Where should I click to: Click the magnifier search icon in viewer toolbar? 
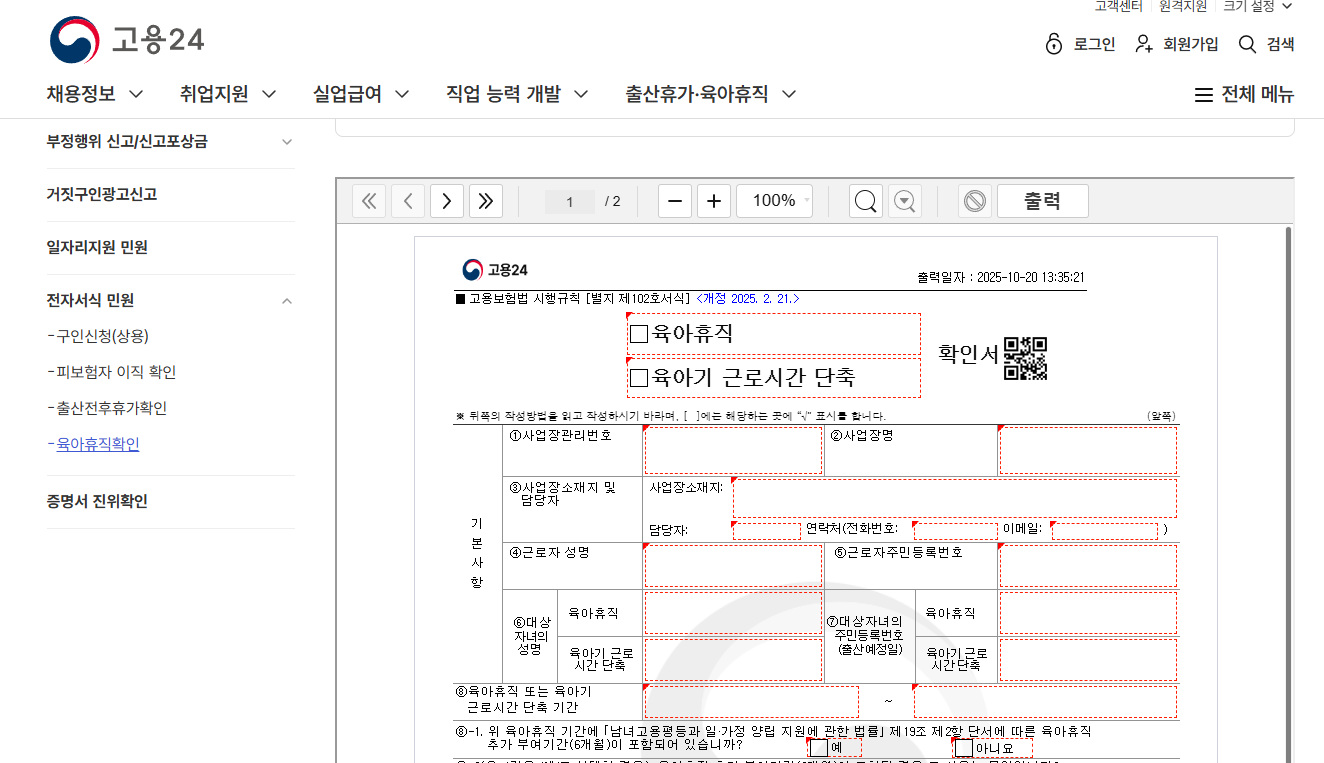866,201
